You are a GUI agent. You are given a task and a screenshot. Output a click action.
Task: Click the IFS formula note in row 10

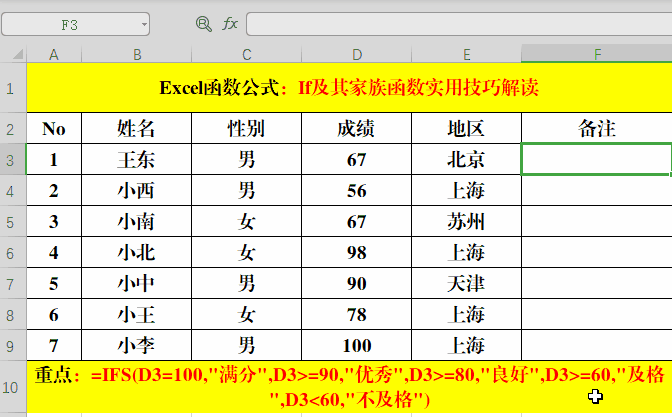(x=349, y=387)
